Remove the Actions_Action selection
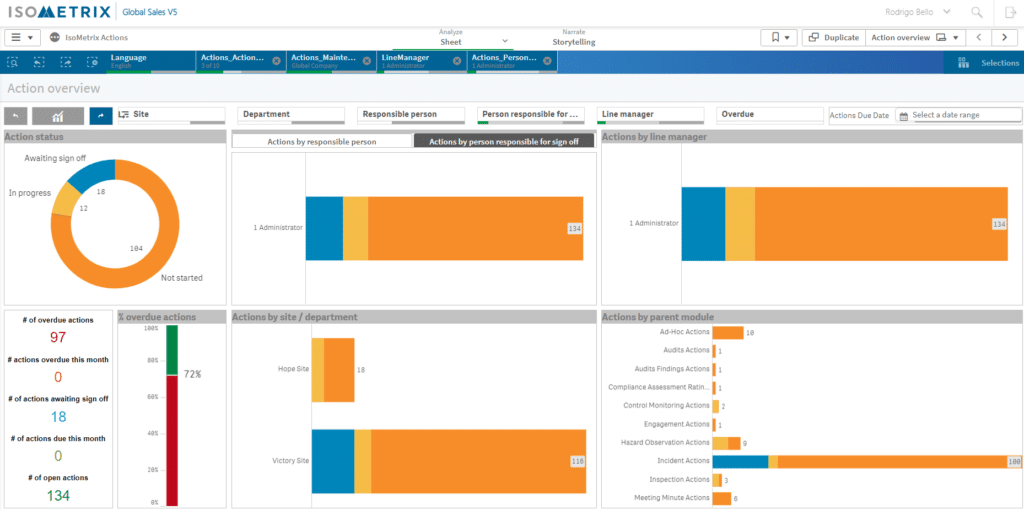 276,61
